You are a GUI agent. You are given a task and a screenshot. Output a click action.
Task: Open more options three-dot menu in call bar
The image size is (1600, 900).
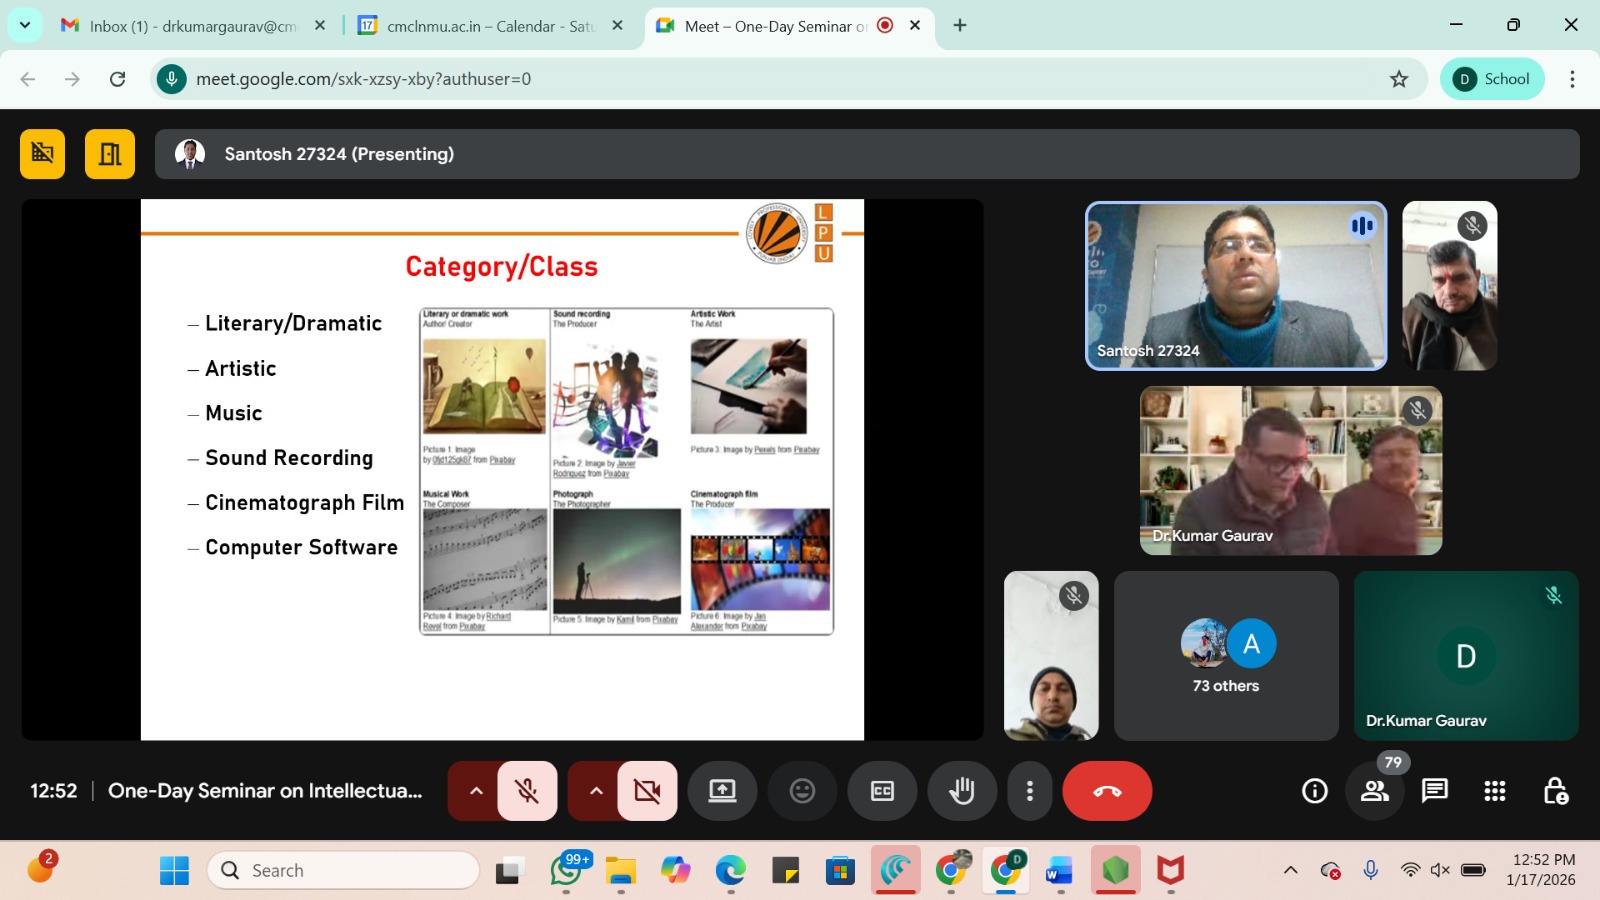tap(1029, 791)
